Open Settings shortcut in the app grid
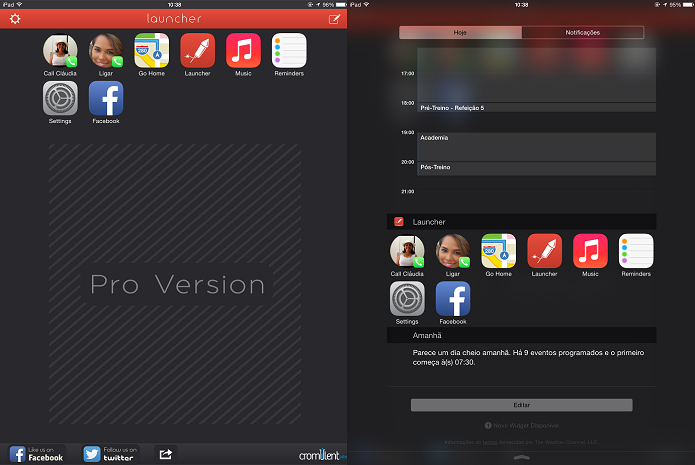 point(60,103)
